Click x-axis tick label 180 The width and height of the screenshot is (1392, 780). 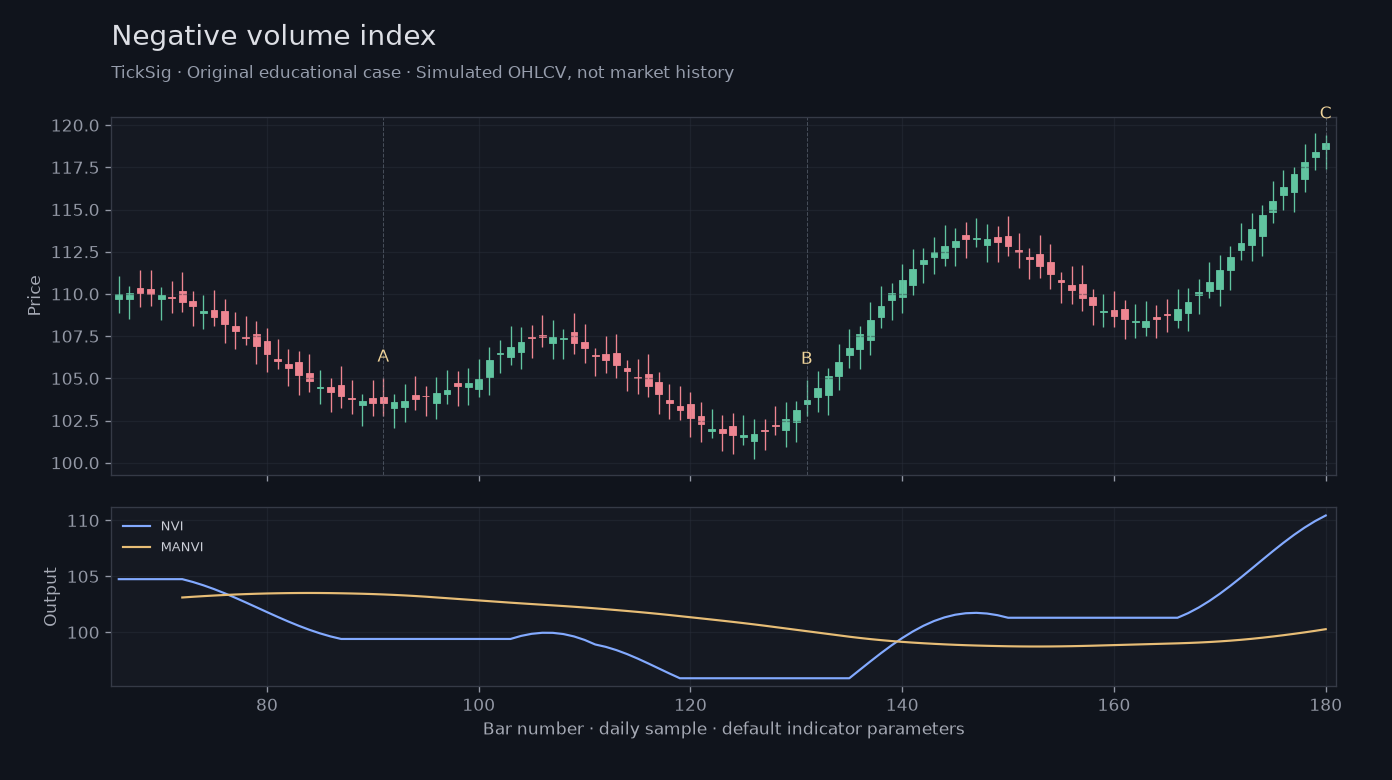pyautogui.click(x=1326, y=703)
